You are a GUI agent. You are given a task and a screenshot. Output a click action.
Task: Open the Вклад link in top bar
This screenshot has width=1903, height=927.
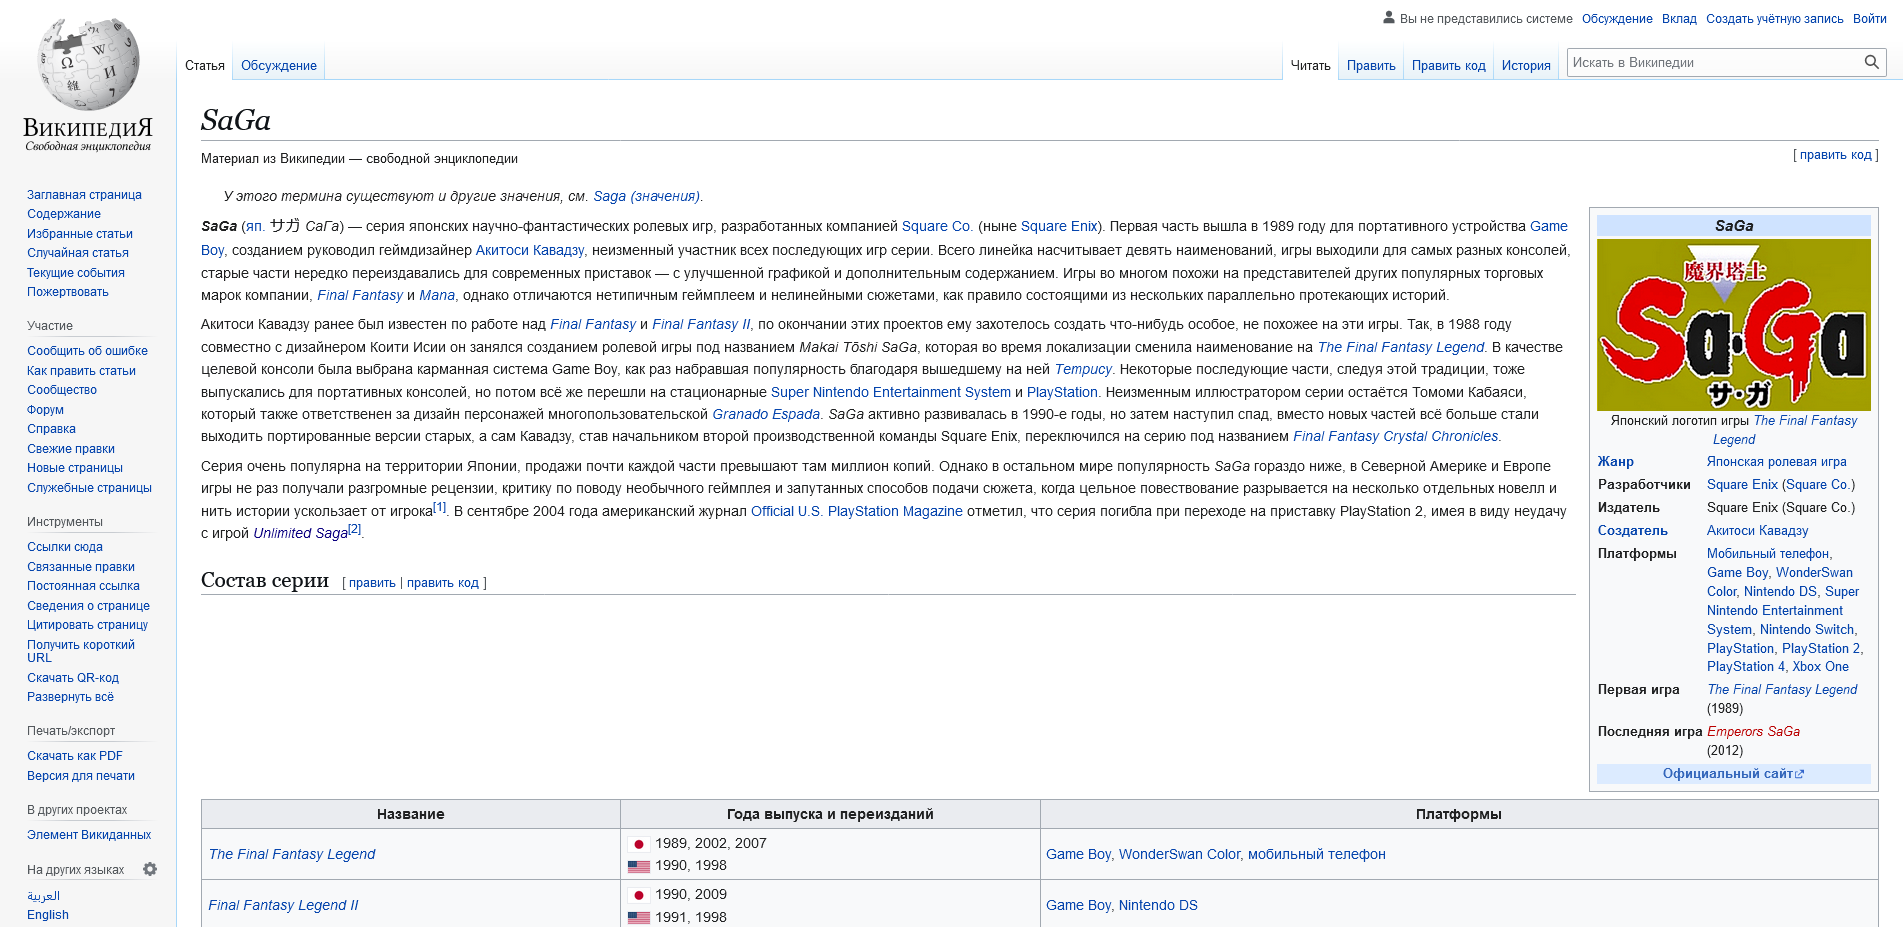coord(1679,18)
